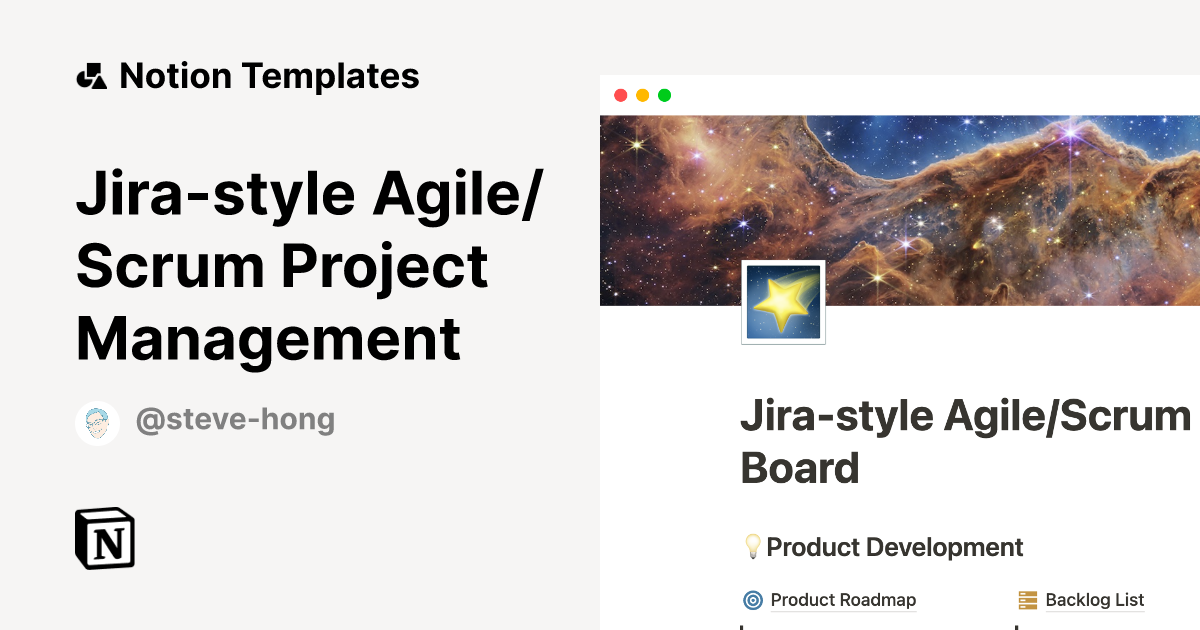Open the @steve-hong profile link
This screenshot has width=1200, height=630.
[236, 420]
